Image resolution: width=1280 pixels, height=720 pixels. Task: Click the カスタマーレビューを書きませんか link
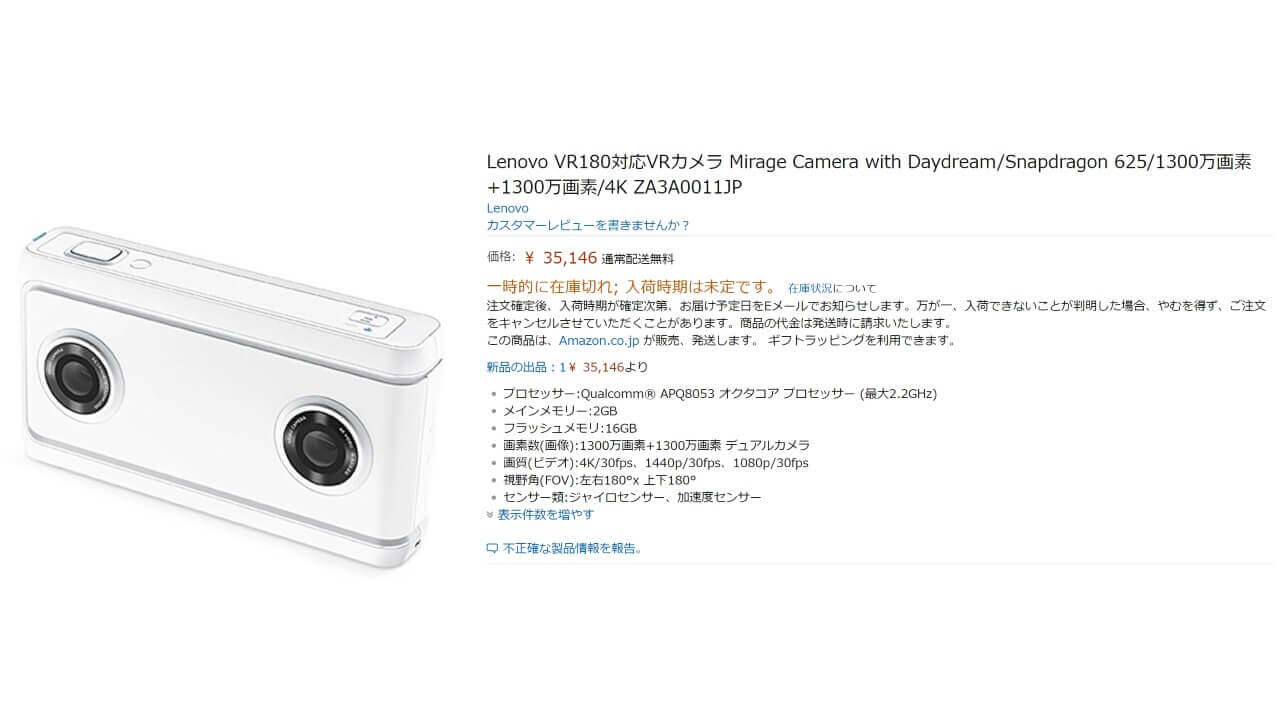pos(588,226)
